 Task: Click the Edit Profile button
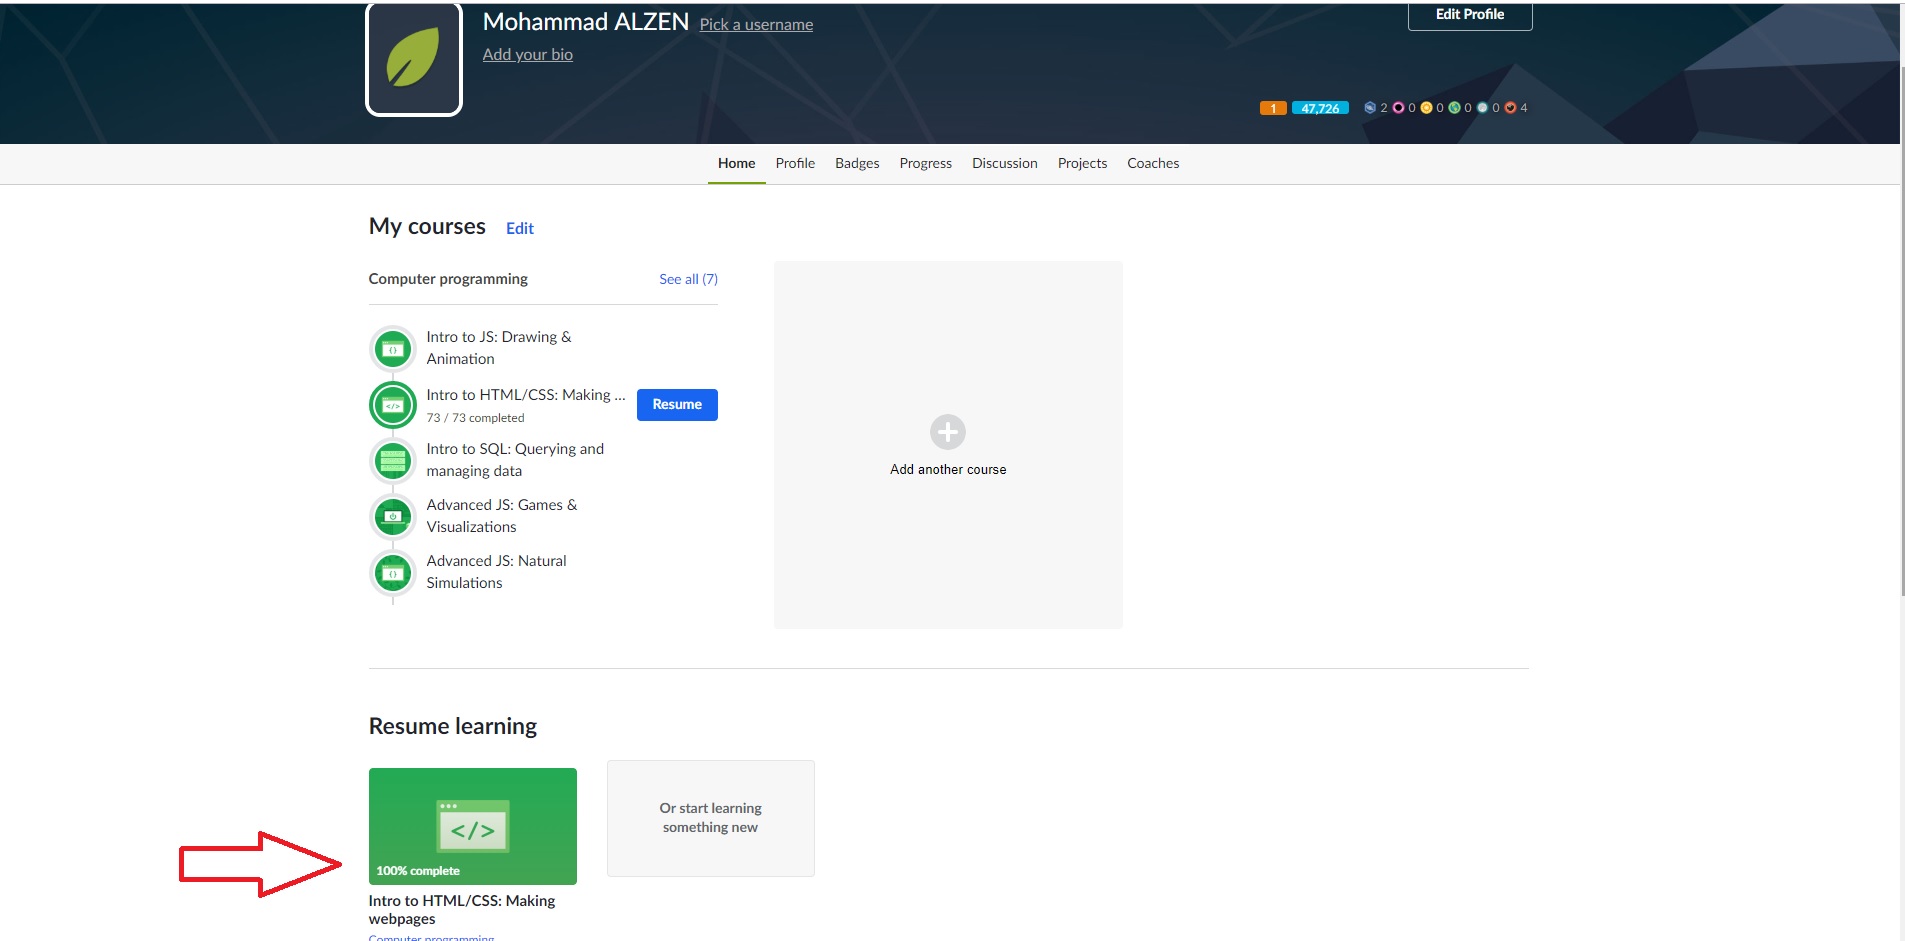1470,15
